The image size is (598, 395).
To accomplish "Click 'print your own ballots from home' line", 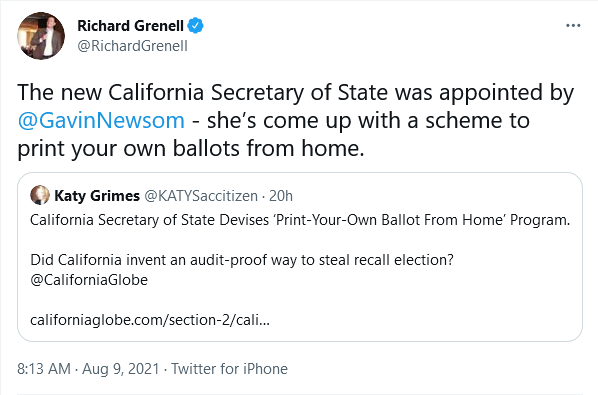I will click(191, 149).
